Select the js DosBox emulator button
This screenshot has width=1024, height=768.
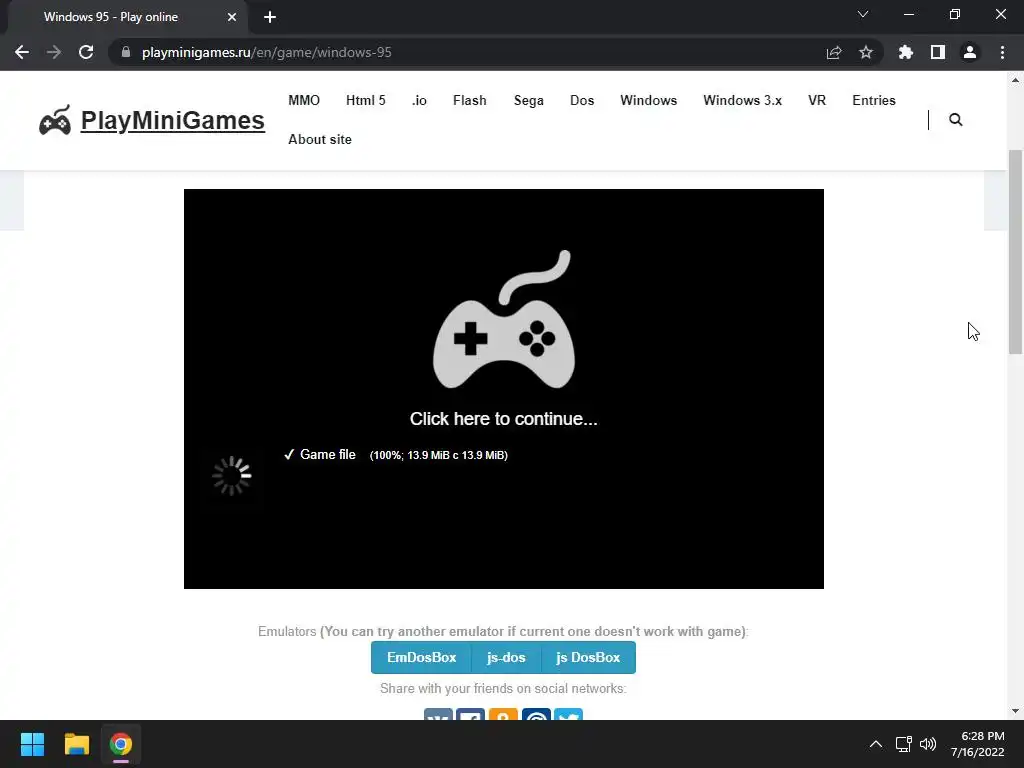coord(588,658)
